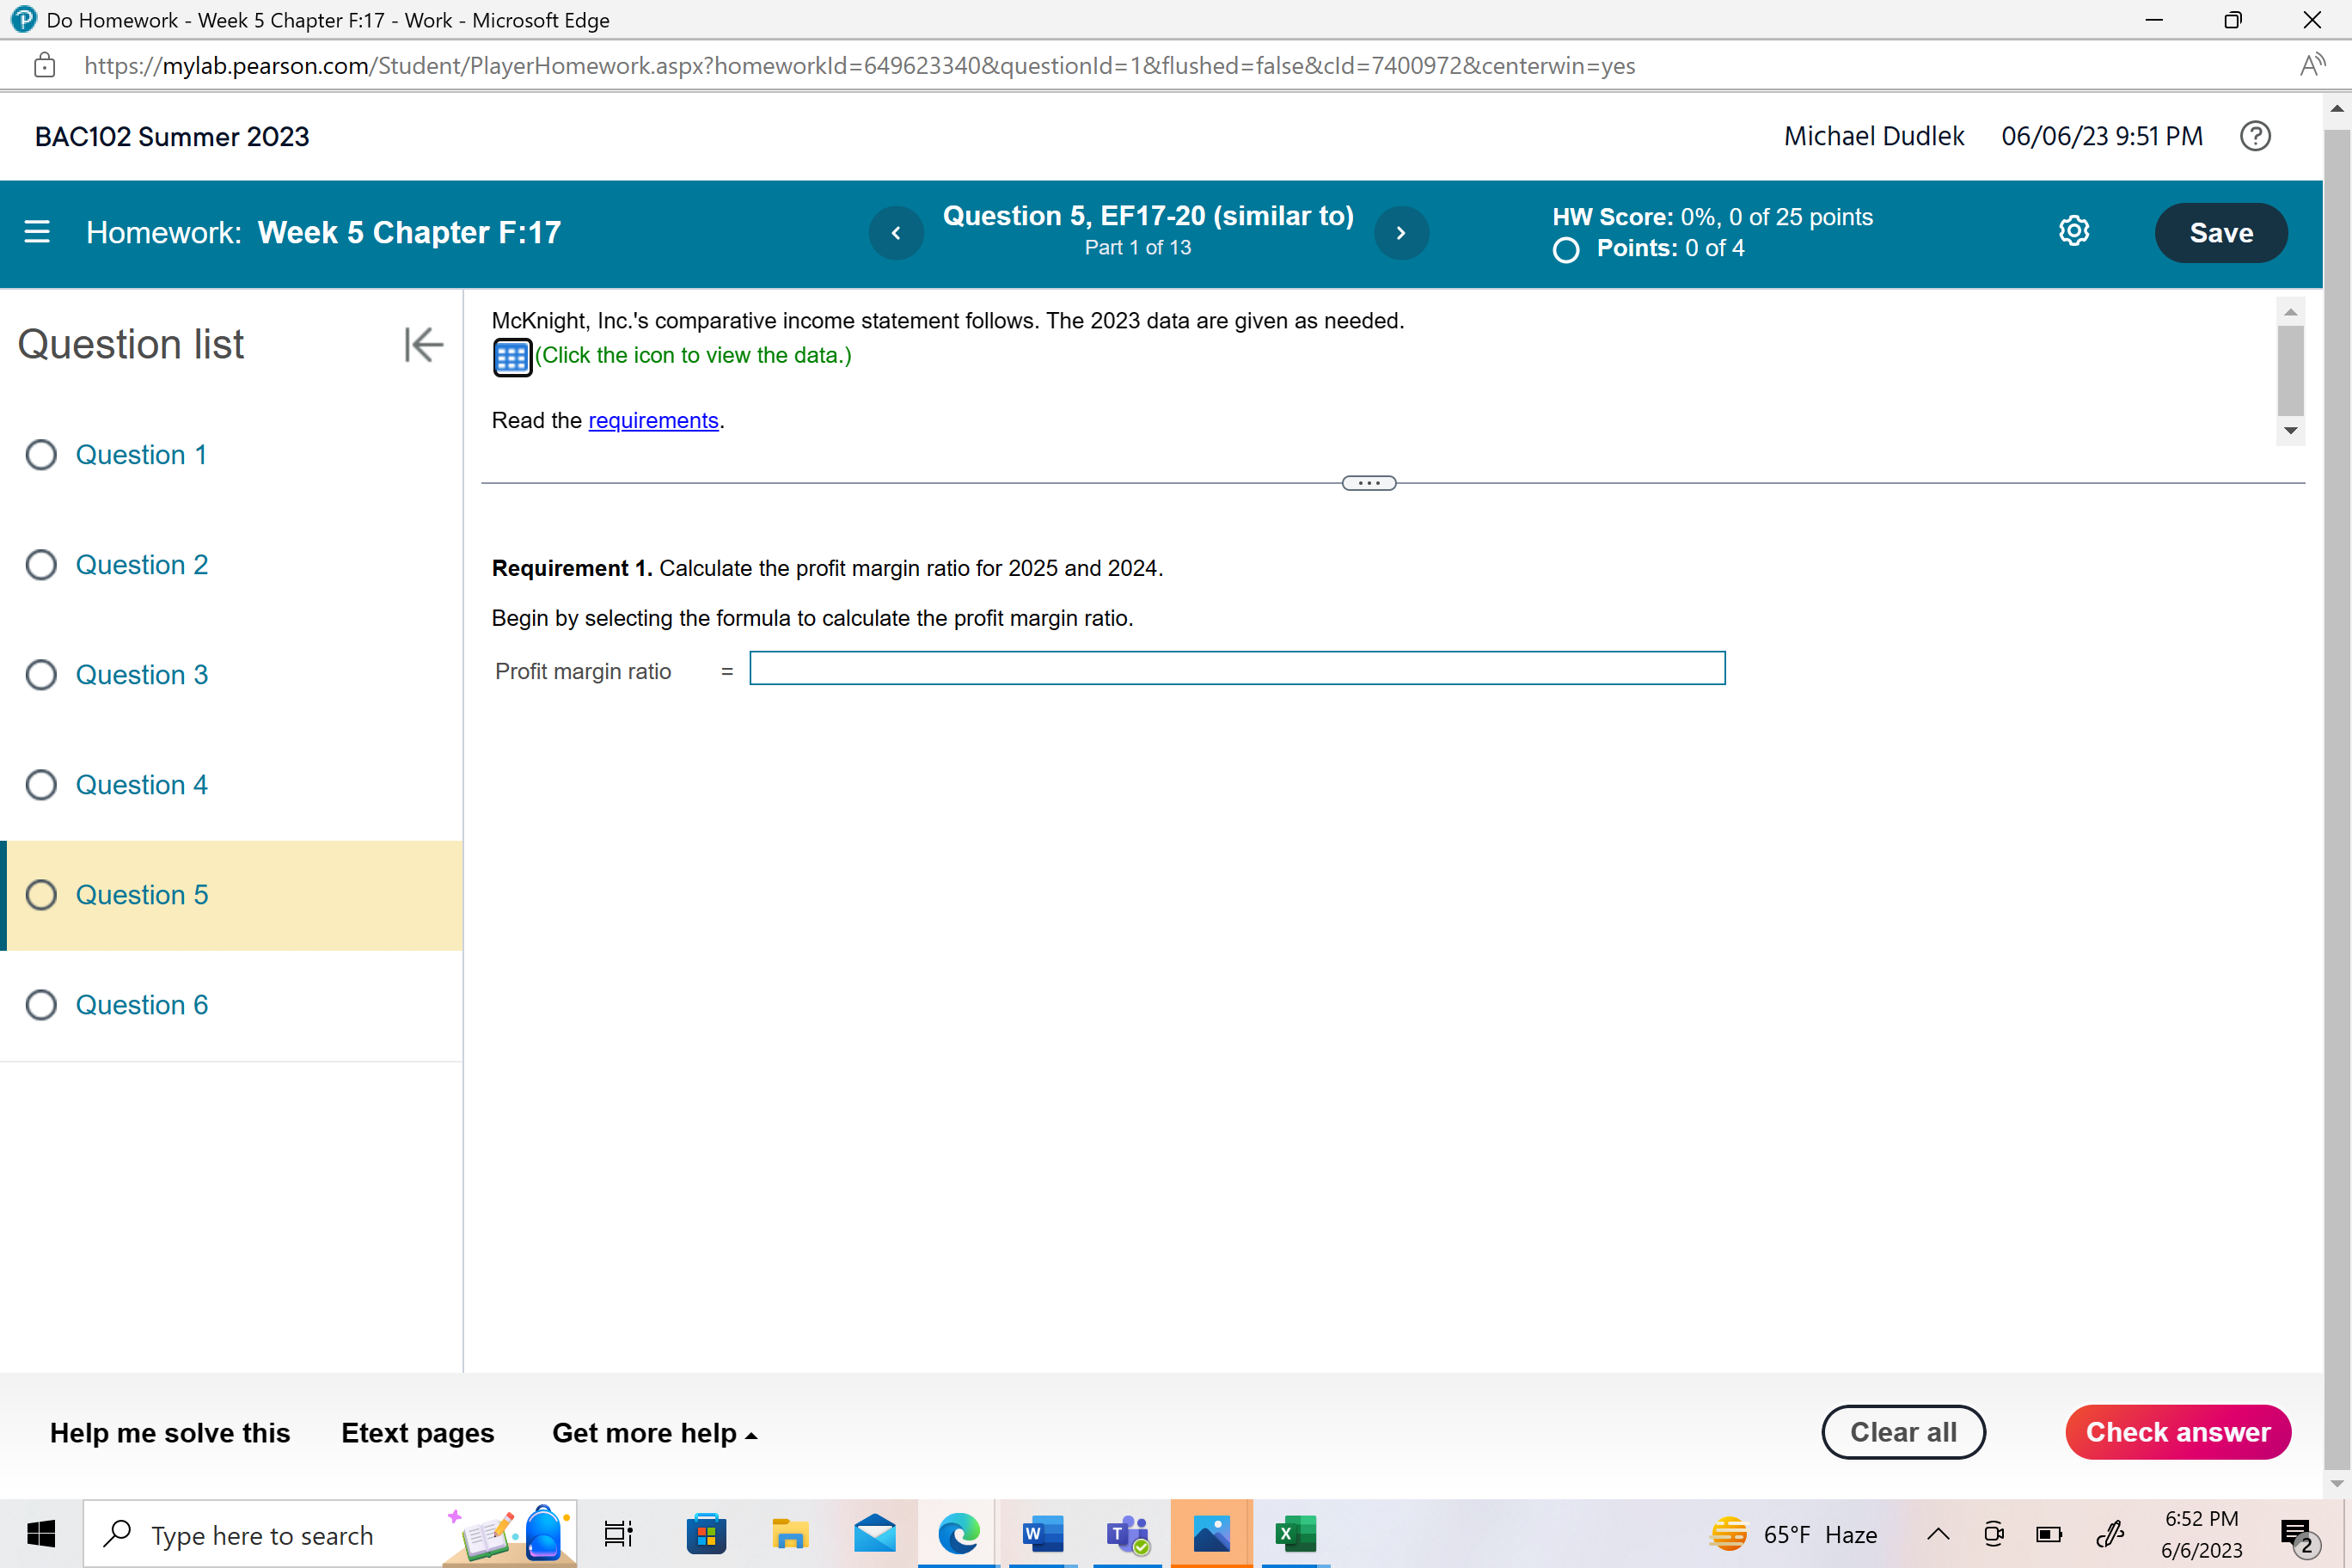
Task: Open Question 4 from the list
Action: [142, 785]
